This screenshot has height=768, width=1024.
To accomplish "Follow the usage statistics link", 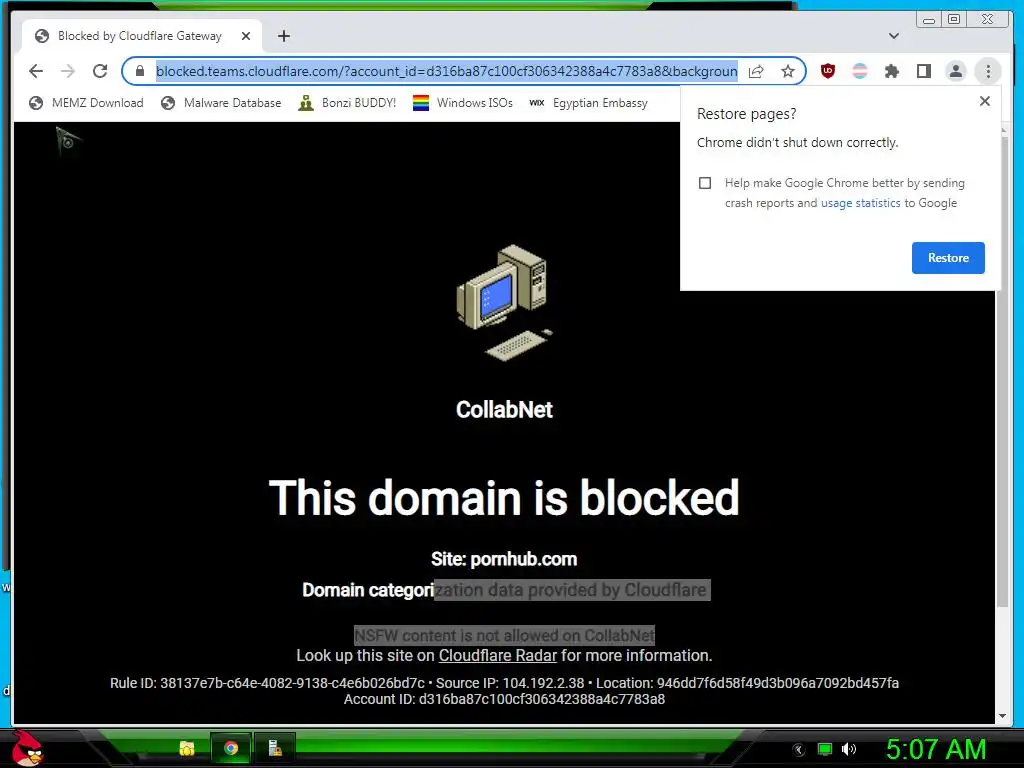I will click(x=860, y=203).
